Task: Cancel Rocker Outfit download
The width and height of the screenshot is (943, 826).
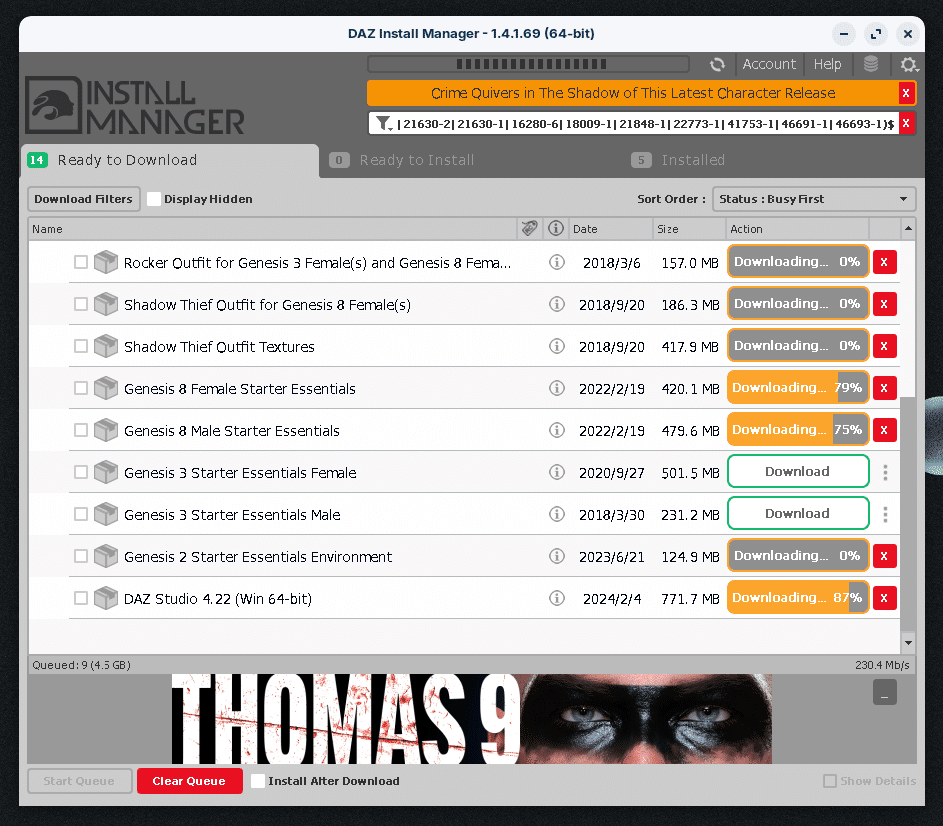Action: click(885, 262)
